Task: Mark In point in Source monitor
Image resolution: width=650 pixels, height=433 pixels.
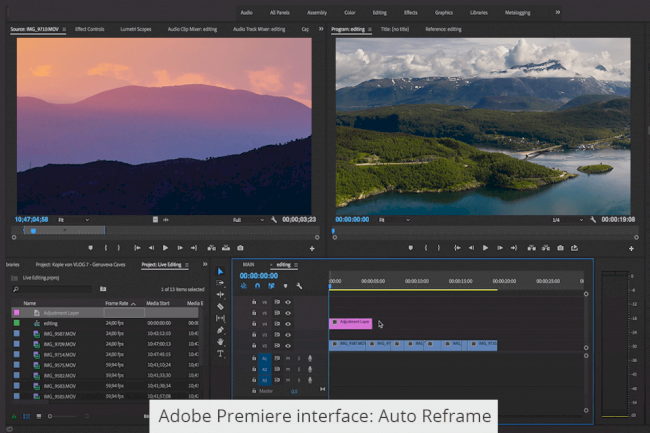Action: [106, 248]
